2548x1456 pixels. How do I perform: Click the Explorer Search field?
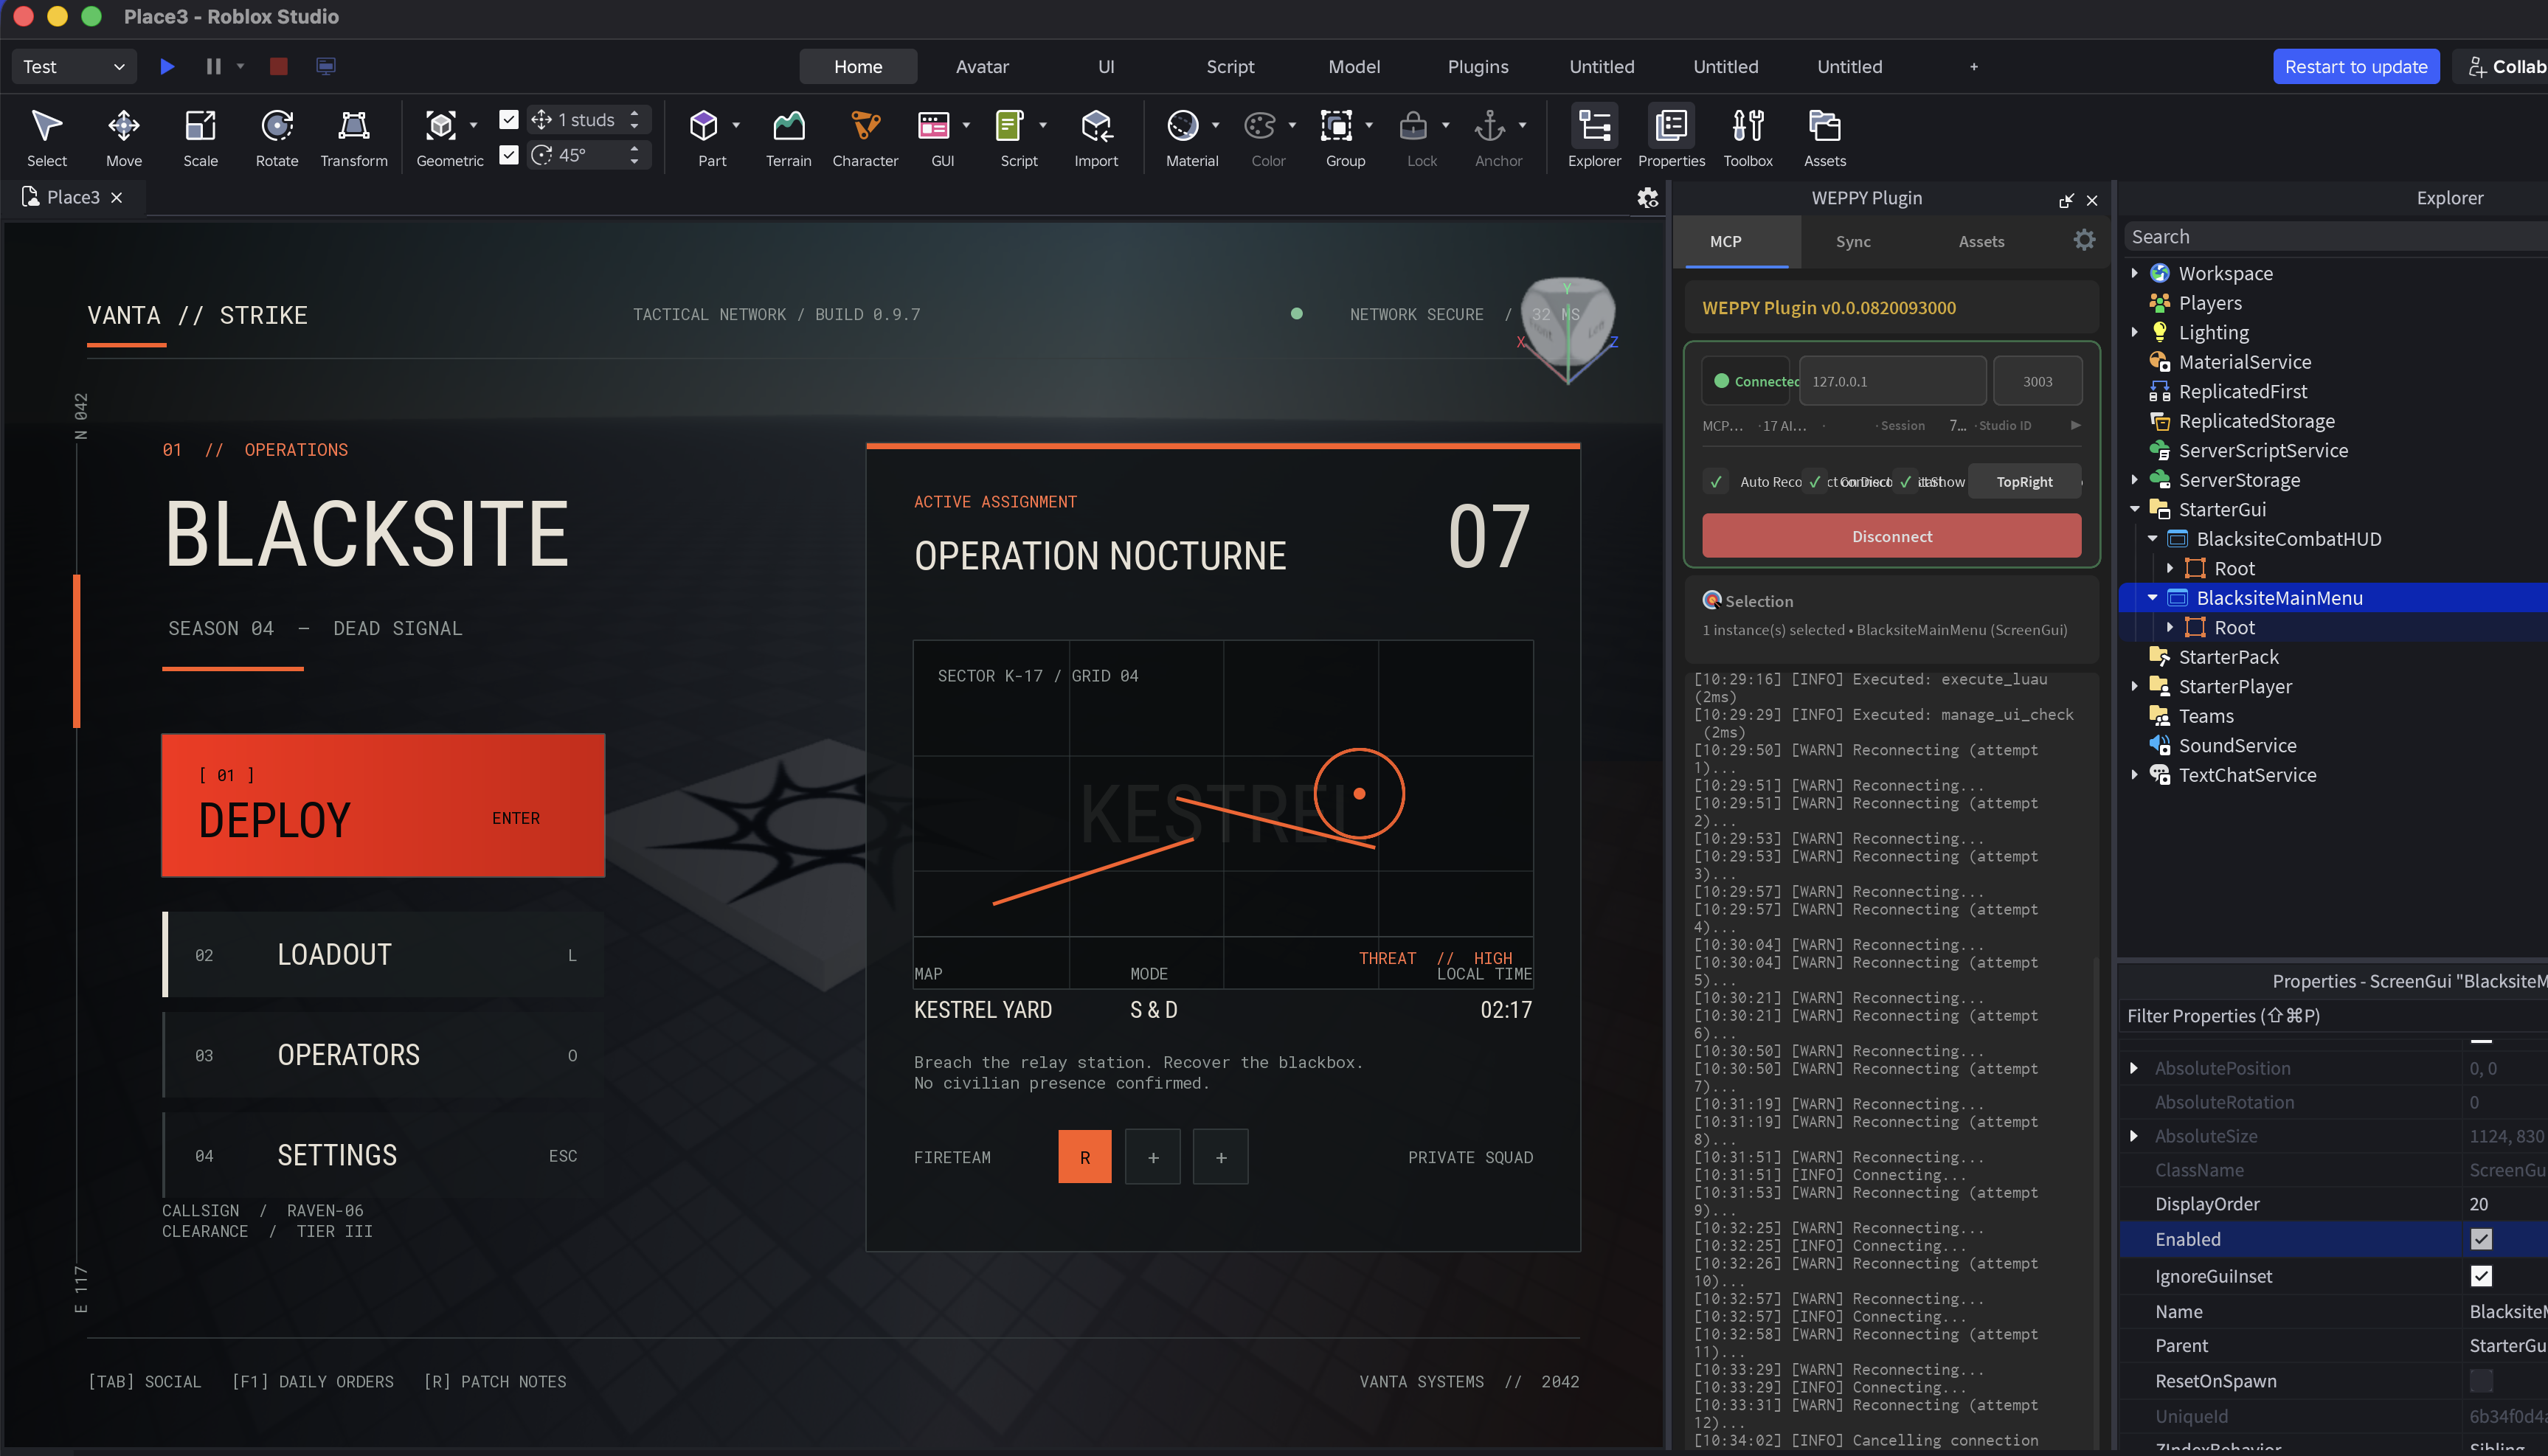click(x=2336, y=237)
